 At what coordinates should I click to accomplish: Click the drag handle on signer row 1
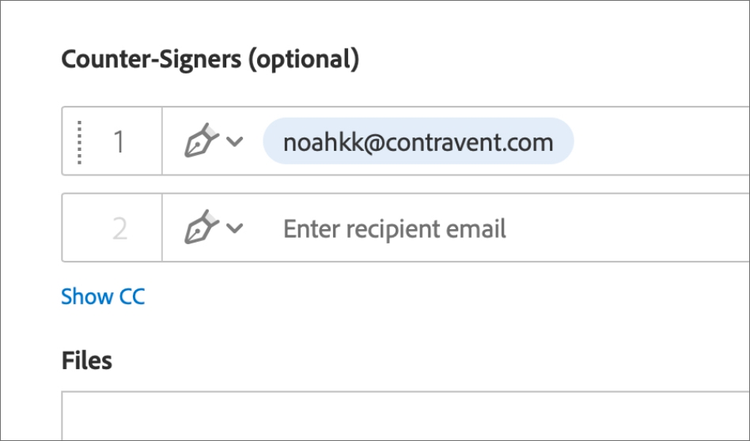(79, 142)
